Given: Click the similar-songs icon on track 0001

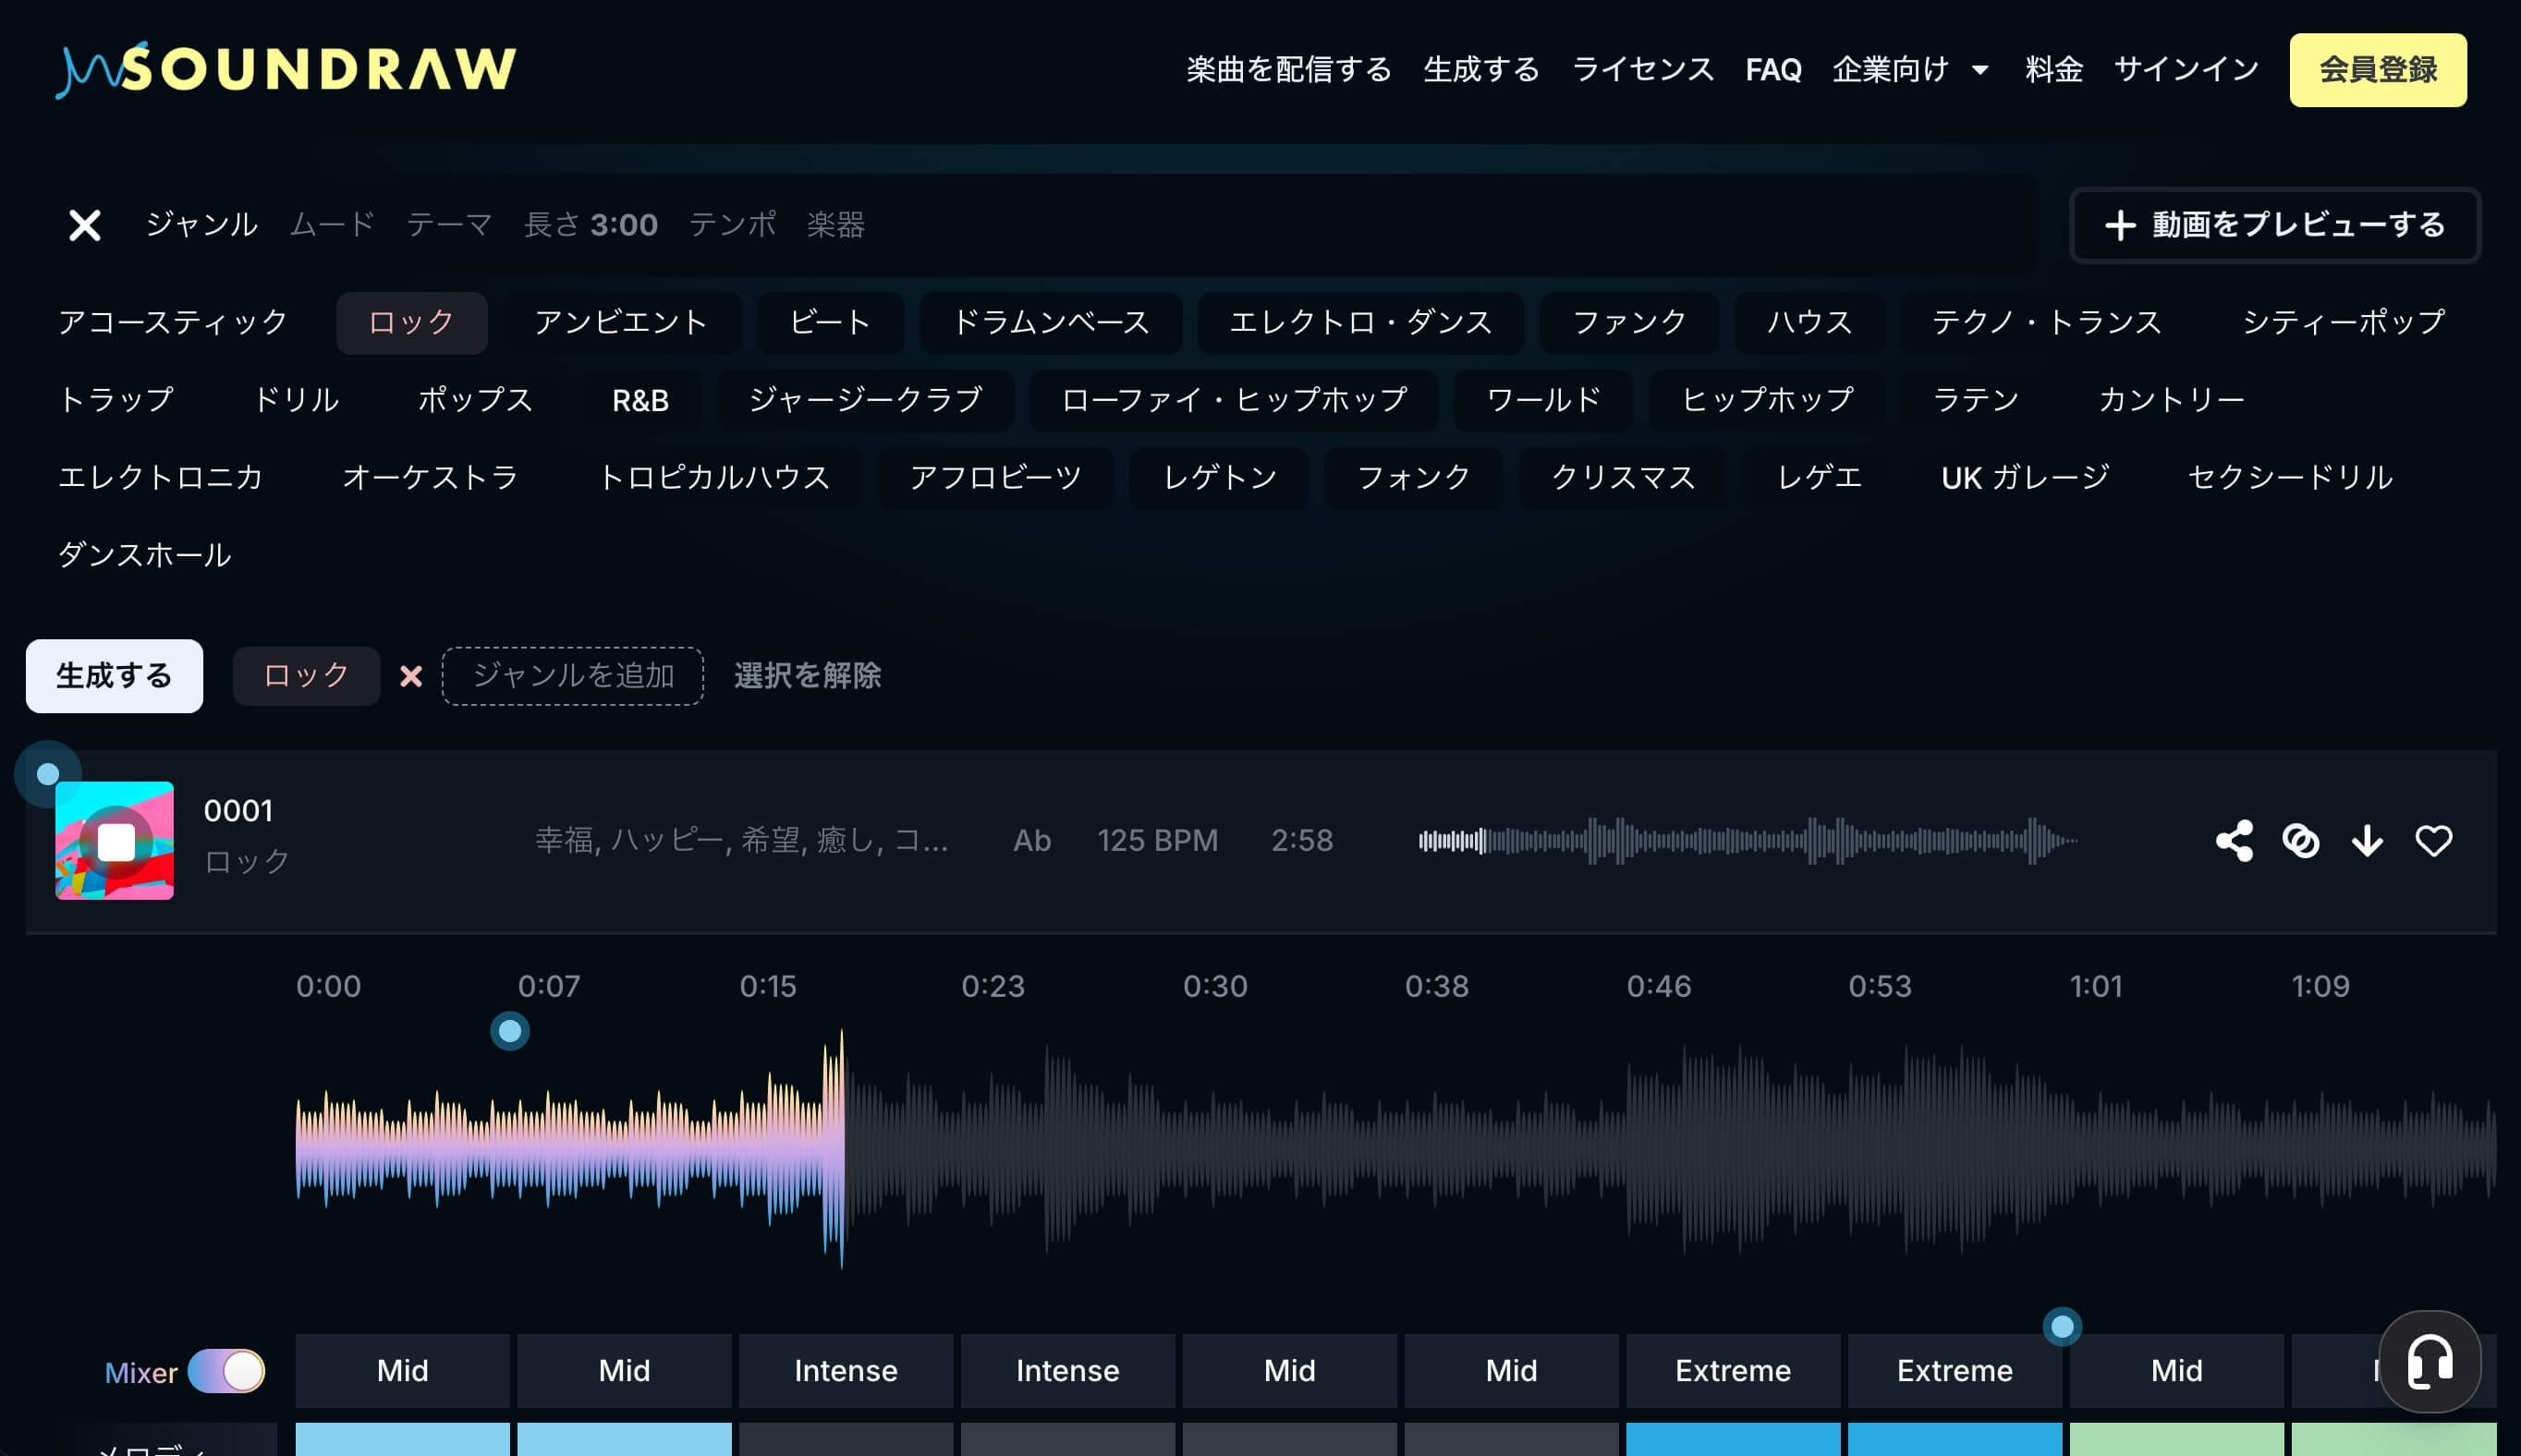Looking at the screenshot, I should click(2301, 841).
